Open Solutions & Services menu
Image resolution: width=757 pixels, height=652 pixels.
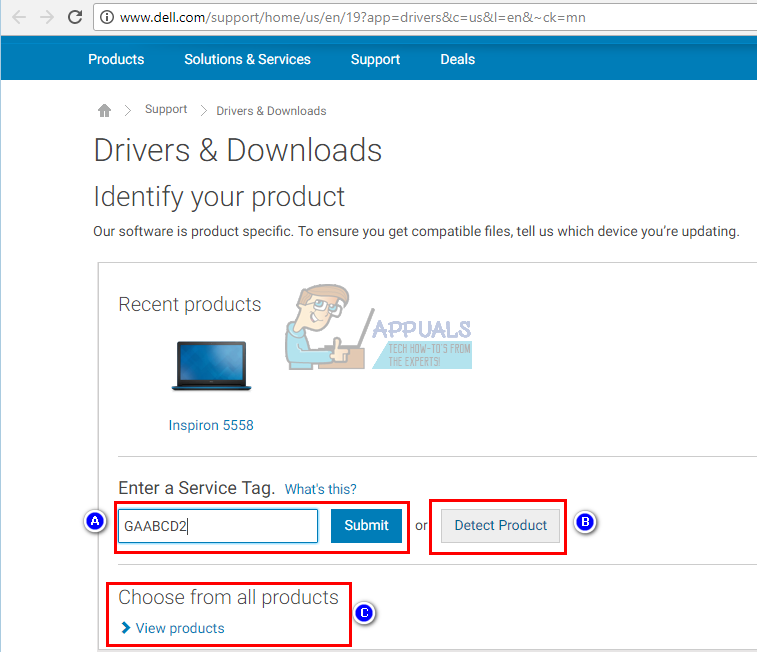(x=247, y=59)
